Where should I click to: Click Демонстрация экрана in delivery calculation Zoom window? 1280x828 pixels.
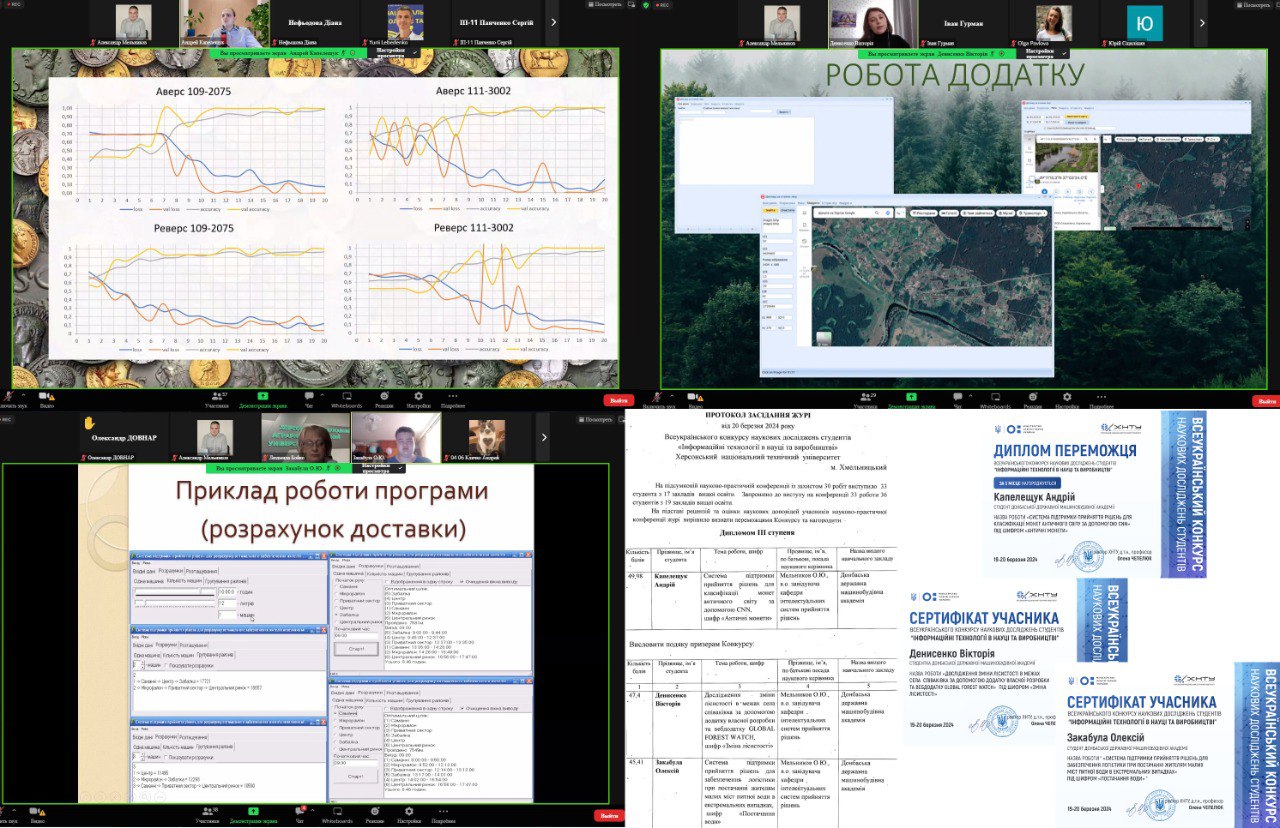pyautogui.click(x=253, y=815)
